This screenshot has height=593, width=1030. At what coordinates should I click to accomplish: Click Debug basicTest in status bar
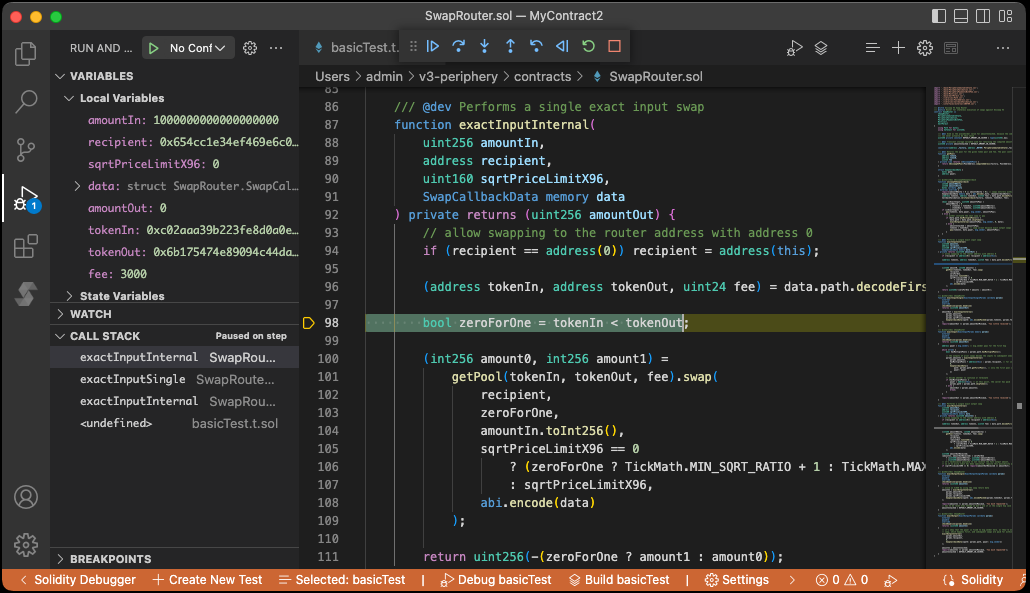(x=496, y=580)
